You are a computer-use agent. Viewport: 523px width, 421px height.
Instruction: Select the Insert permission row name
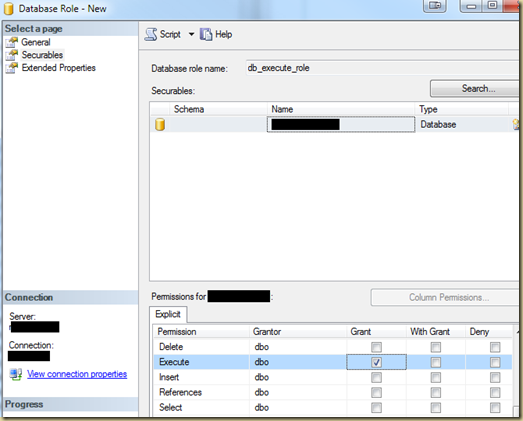(169, 377)
